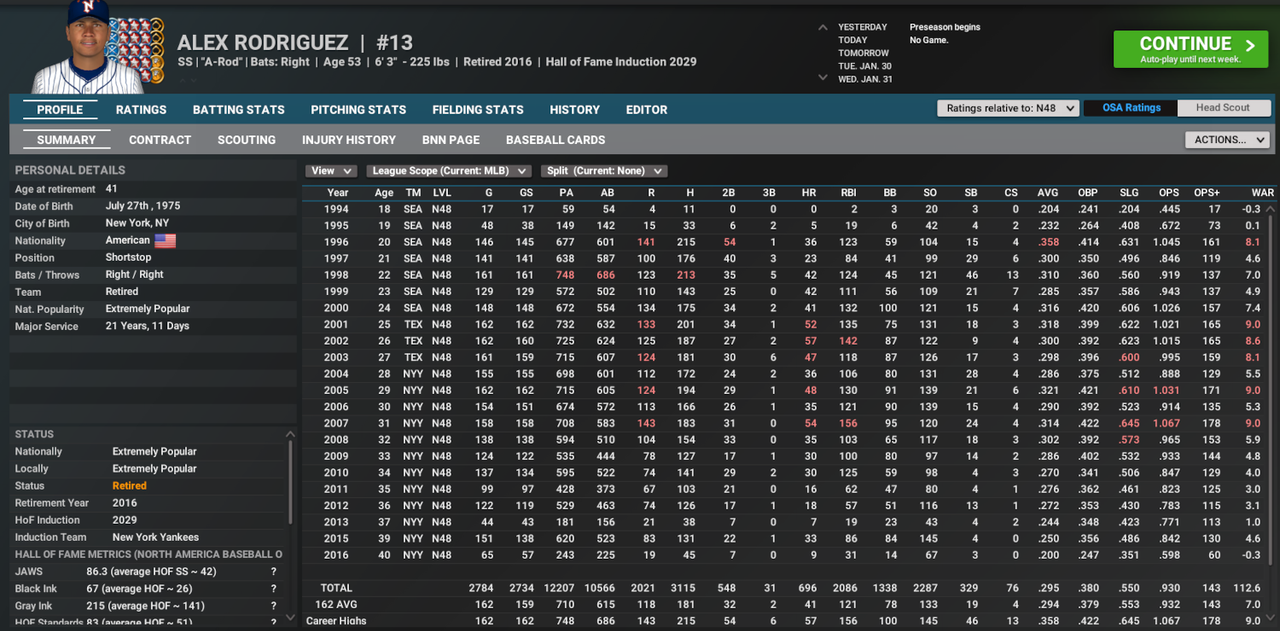
Task: Open the League Scope (Current: MLB) dropdown
Action: click(450, 171)
